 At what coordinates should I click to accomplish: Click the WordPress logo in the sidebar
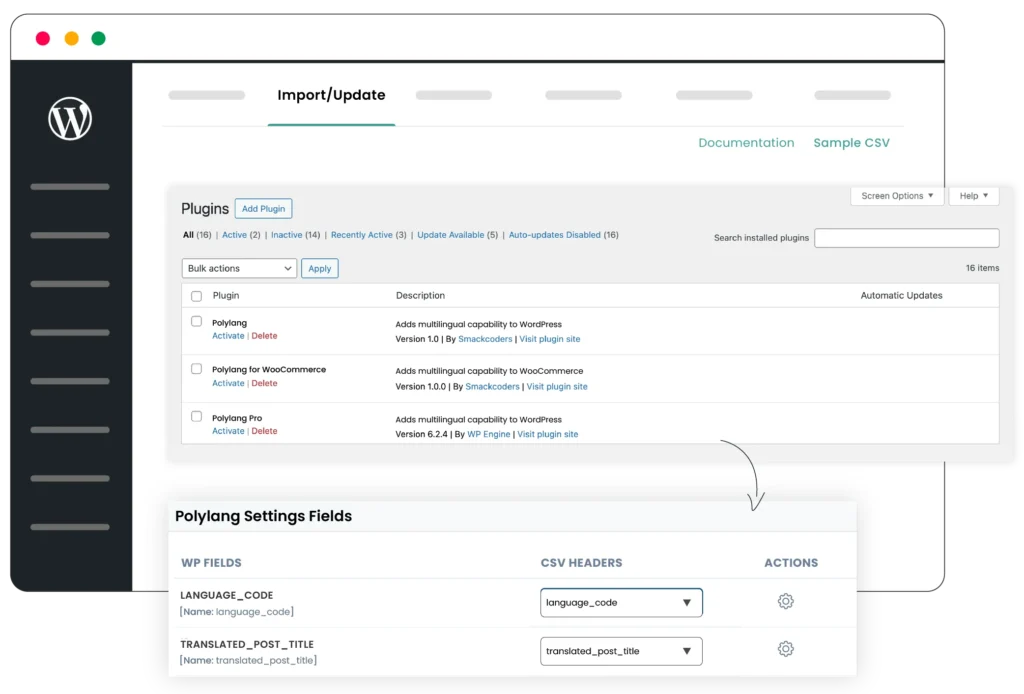pos(69,118)
